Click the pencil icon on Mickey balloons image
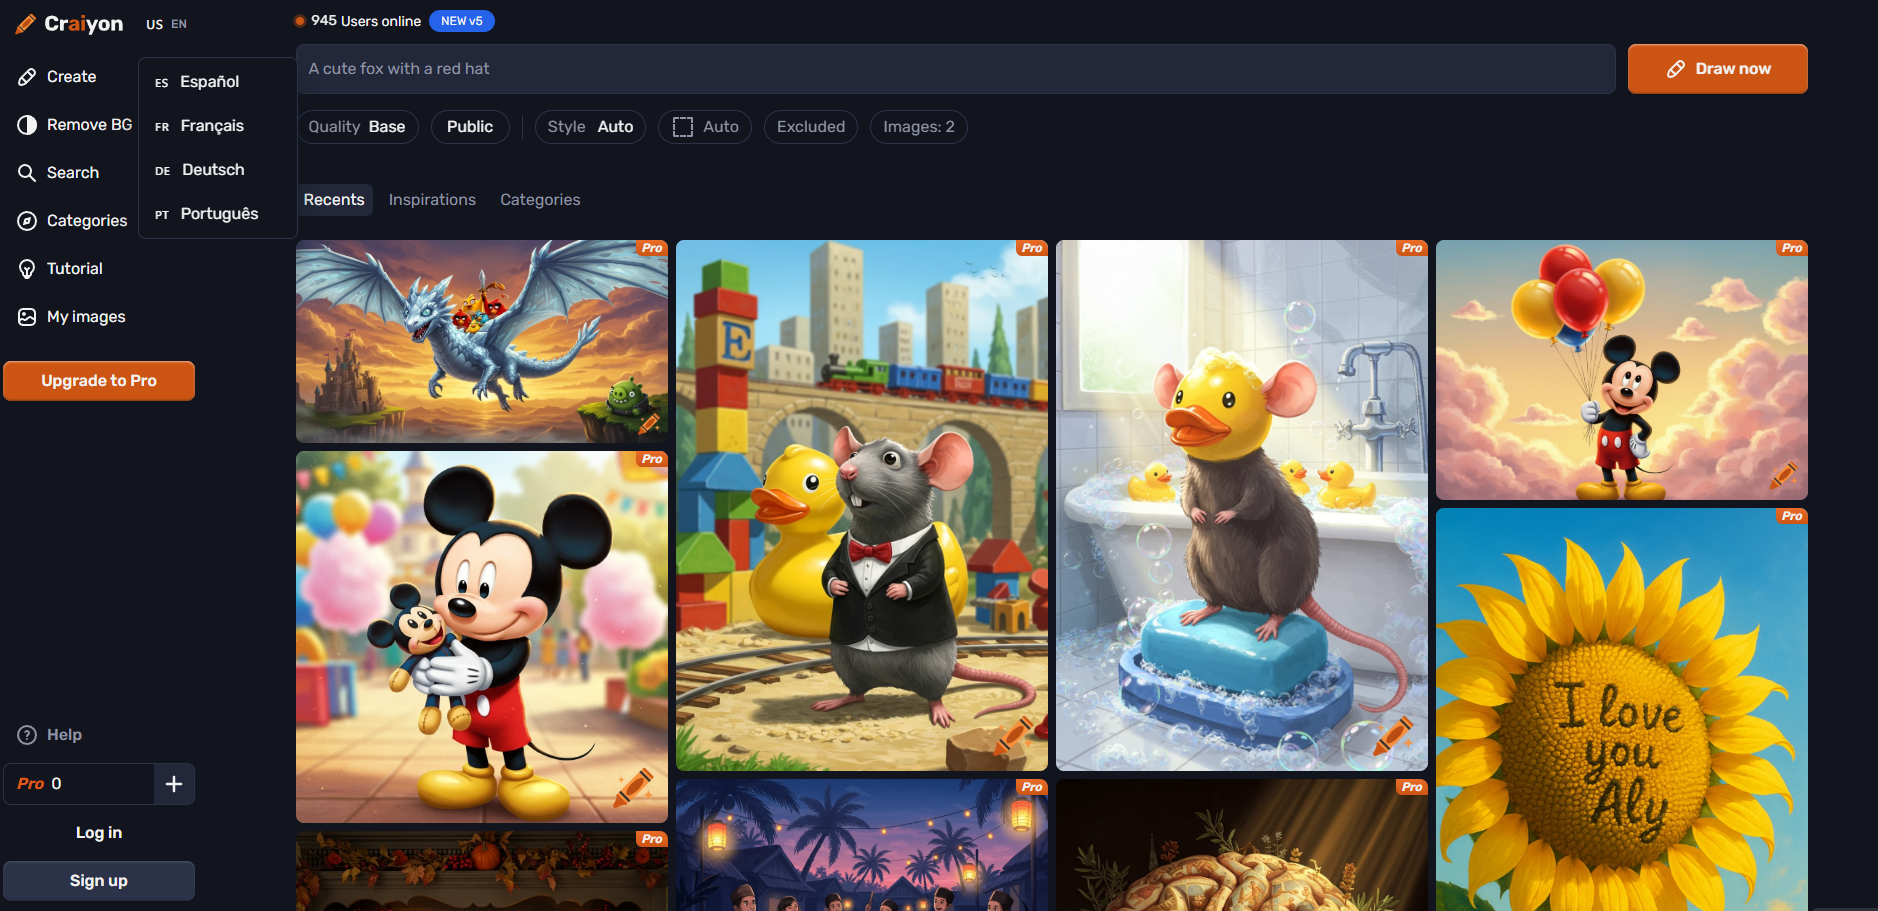The height and width of the screenshot is (911, 1878). point(1783,475)
